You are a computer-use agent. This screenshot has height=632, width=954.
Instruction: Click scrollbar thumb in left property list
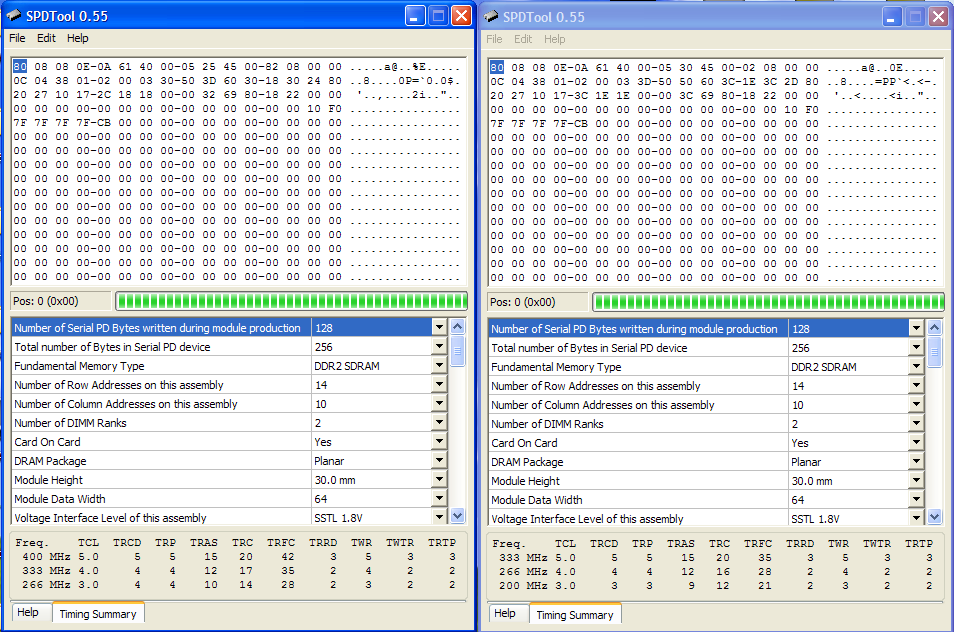(458, 350)
